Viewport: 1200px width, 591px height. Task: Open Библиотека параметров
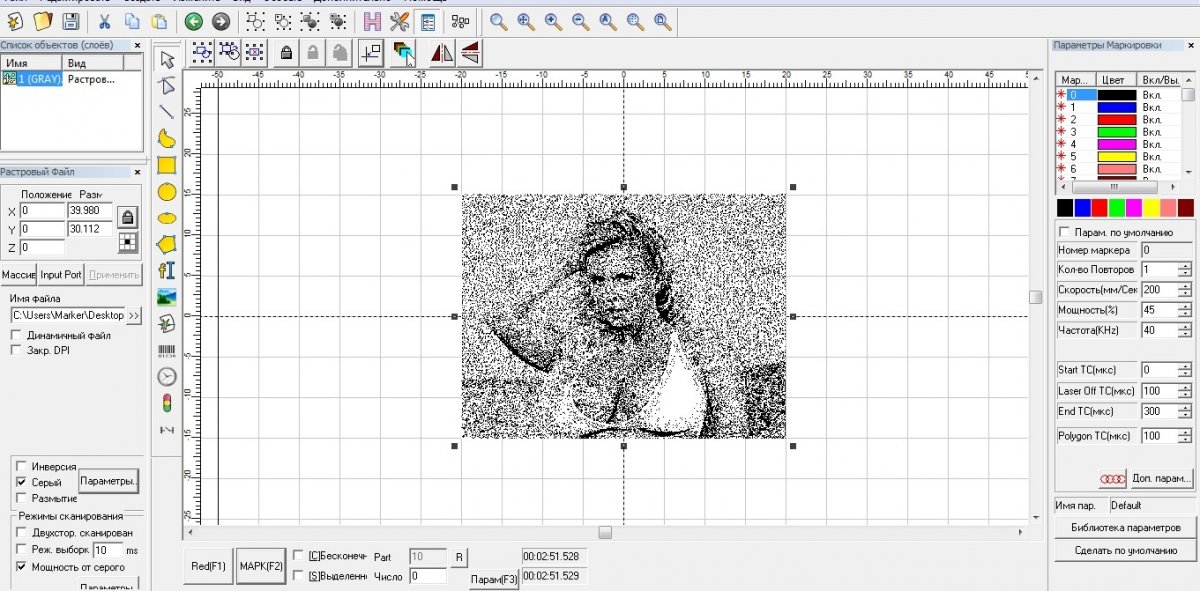(1125, 528)
